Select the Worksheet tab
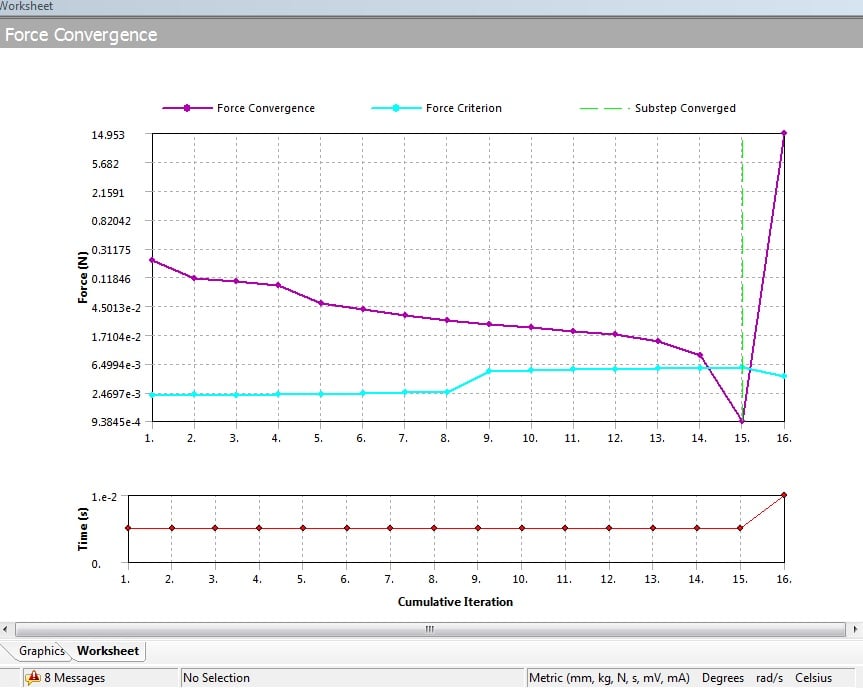Image resolution: width=863 pixels, height=688 pixels. [x=108, y=651]
